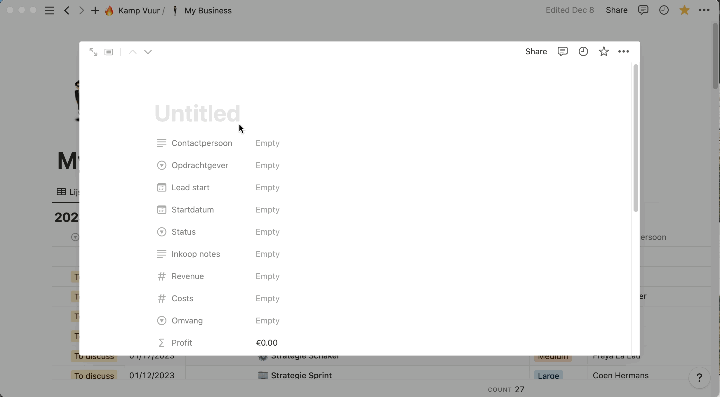
Task: Select a value for empty Opdrachtgever
Action: click(267, 165)
